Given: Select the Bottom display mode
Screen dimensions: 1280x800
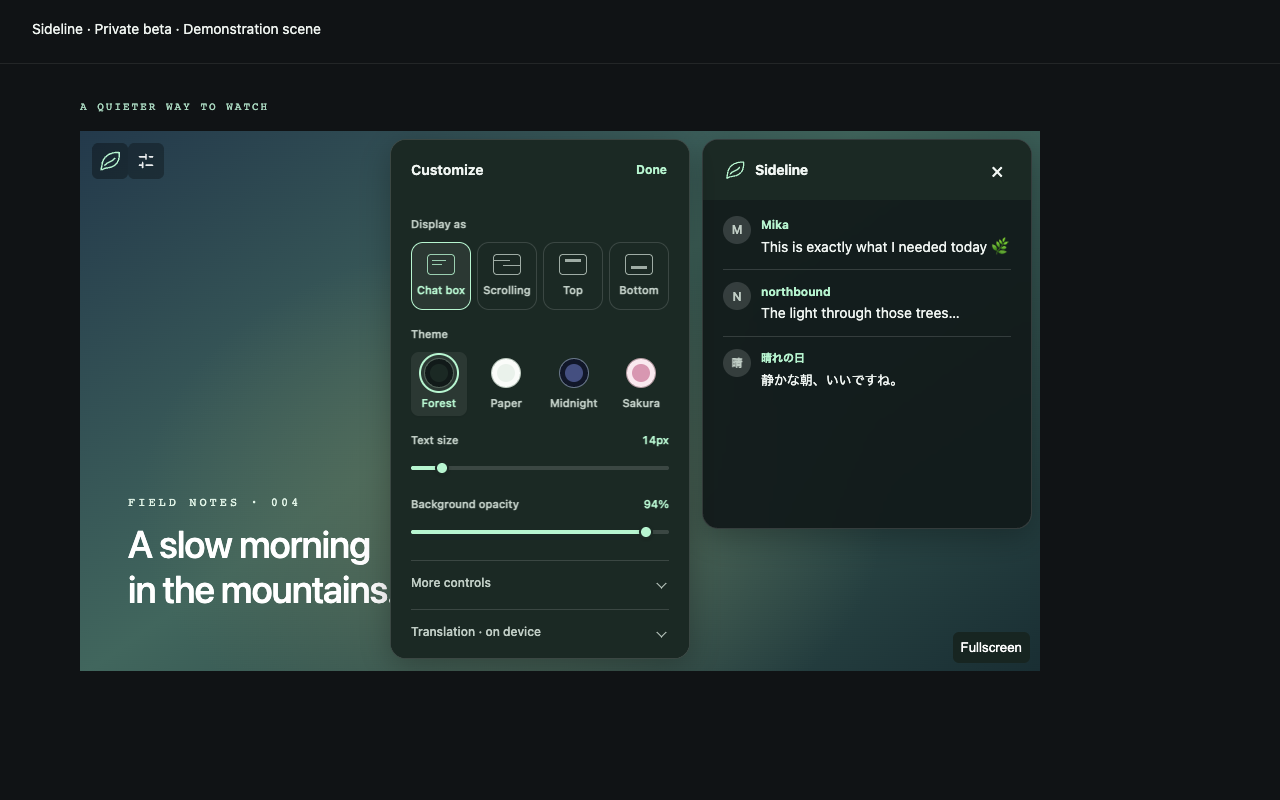Looking at the screenshot, I should pyautogui.click(x=639, y=276).
